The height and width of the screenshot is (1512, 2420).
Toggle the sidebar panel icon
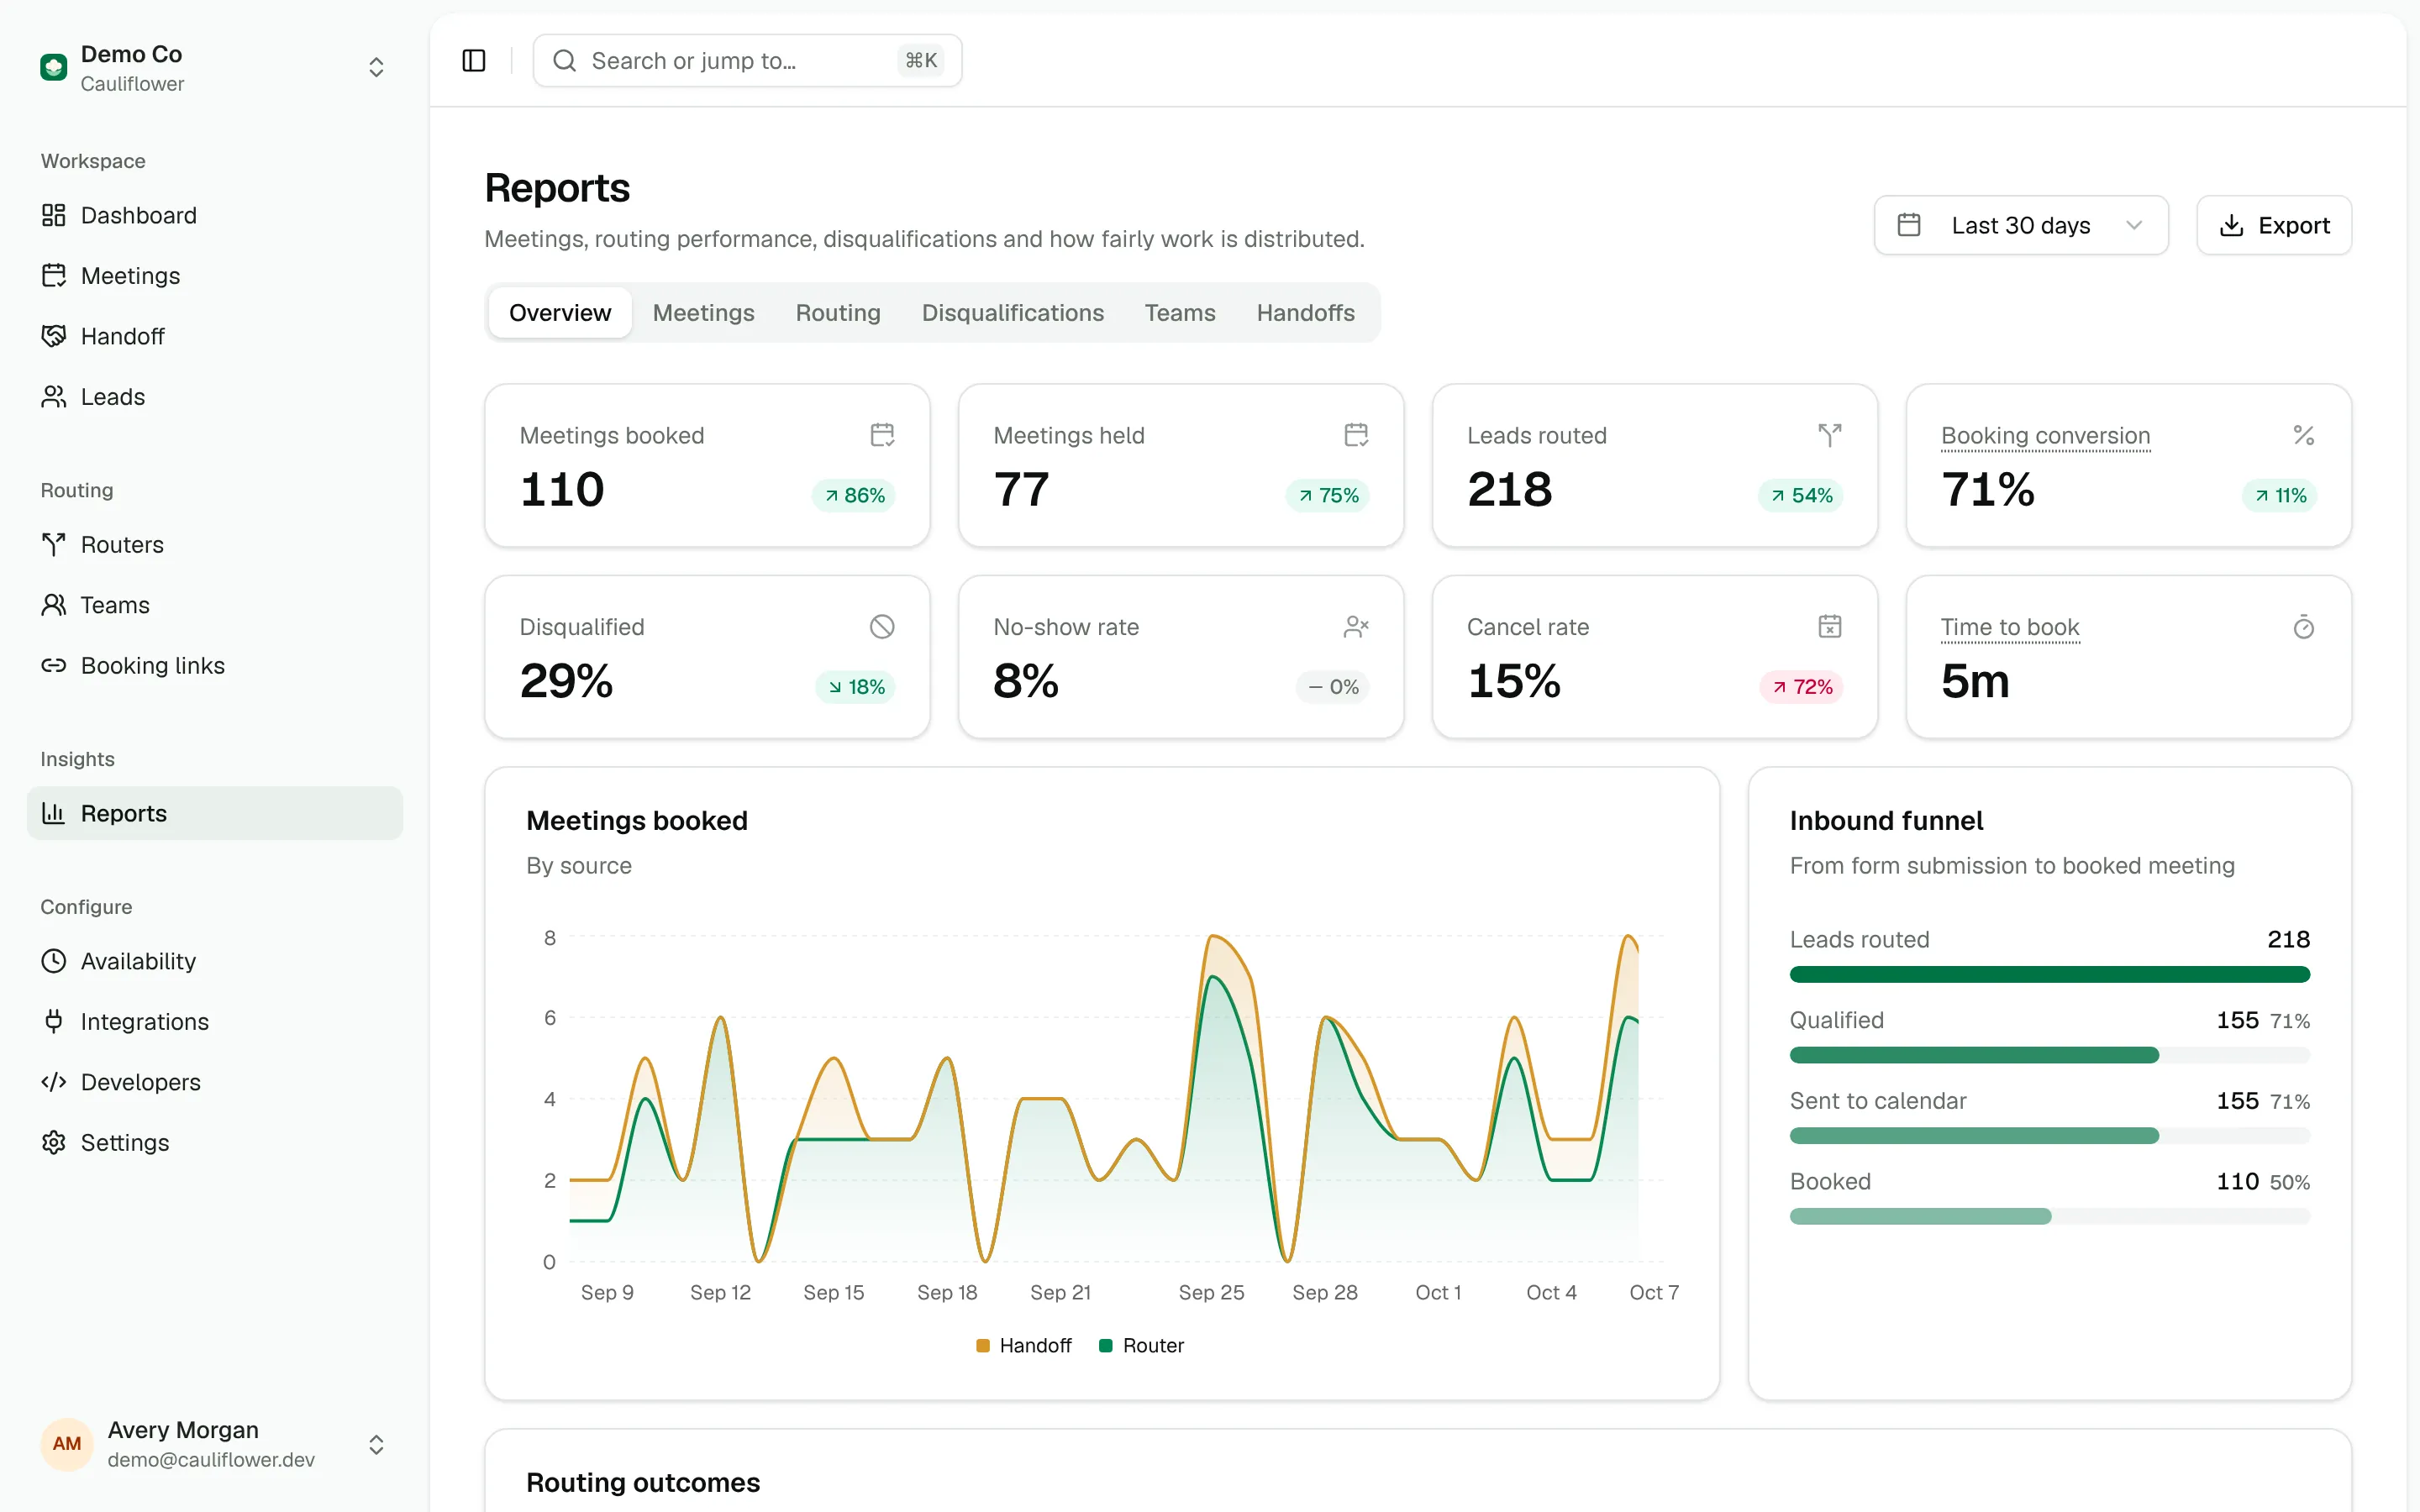pos(474,61)
